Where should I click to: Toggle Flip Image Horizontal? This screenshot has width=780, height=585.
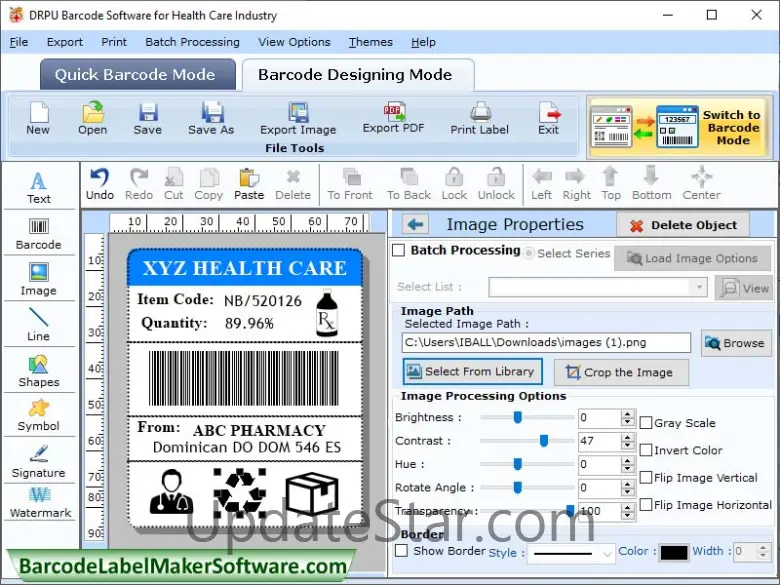click(x=646, y=505)
